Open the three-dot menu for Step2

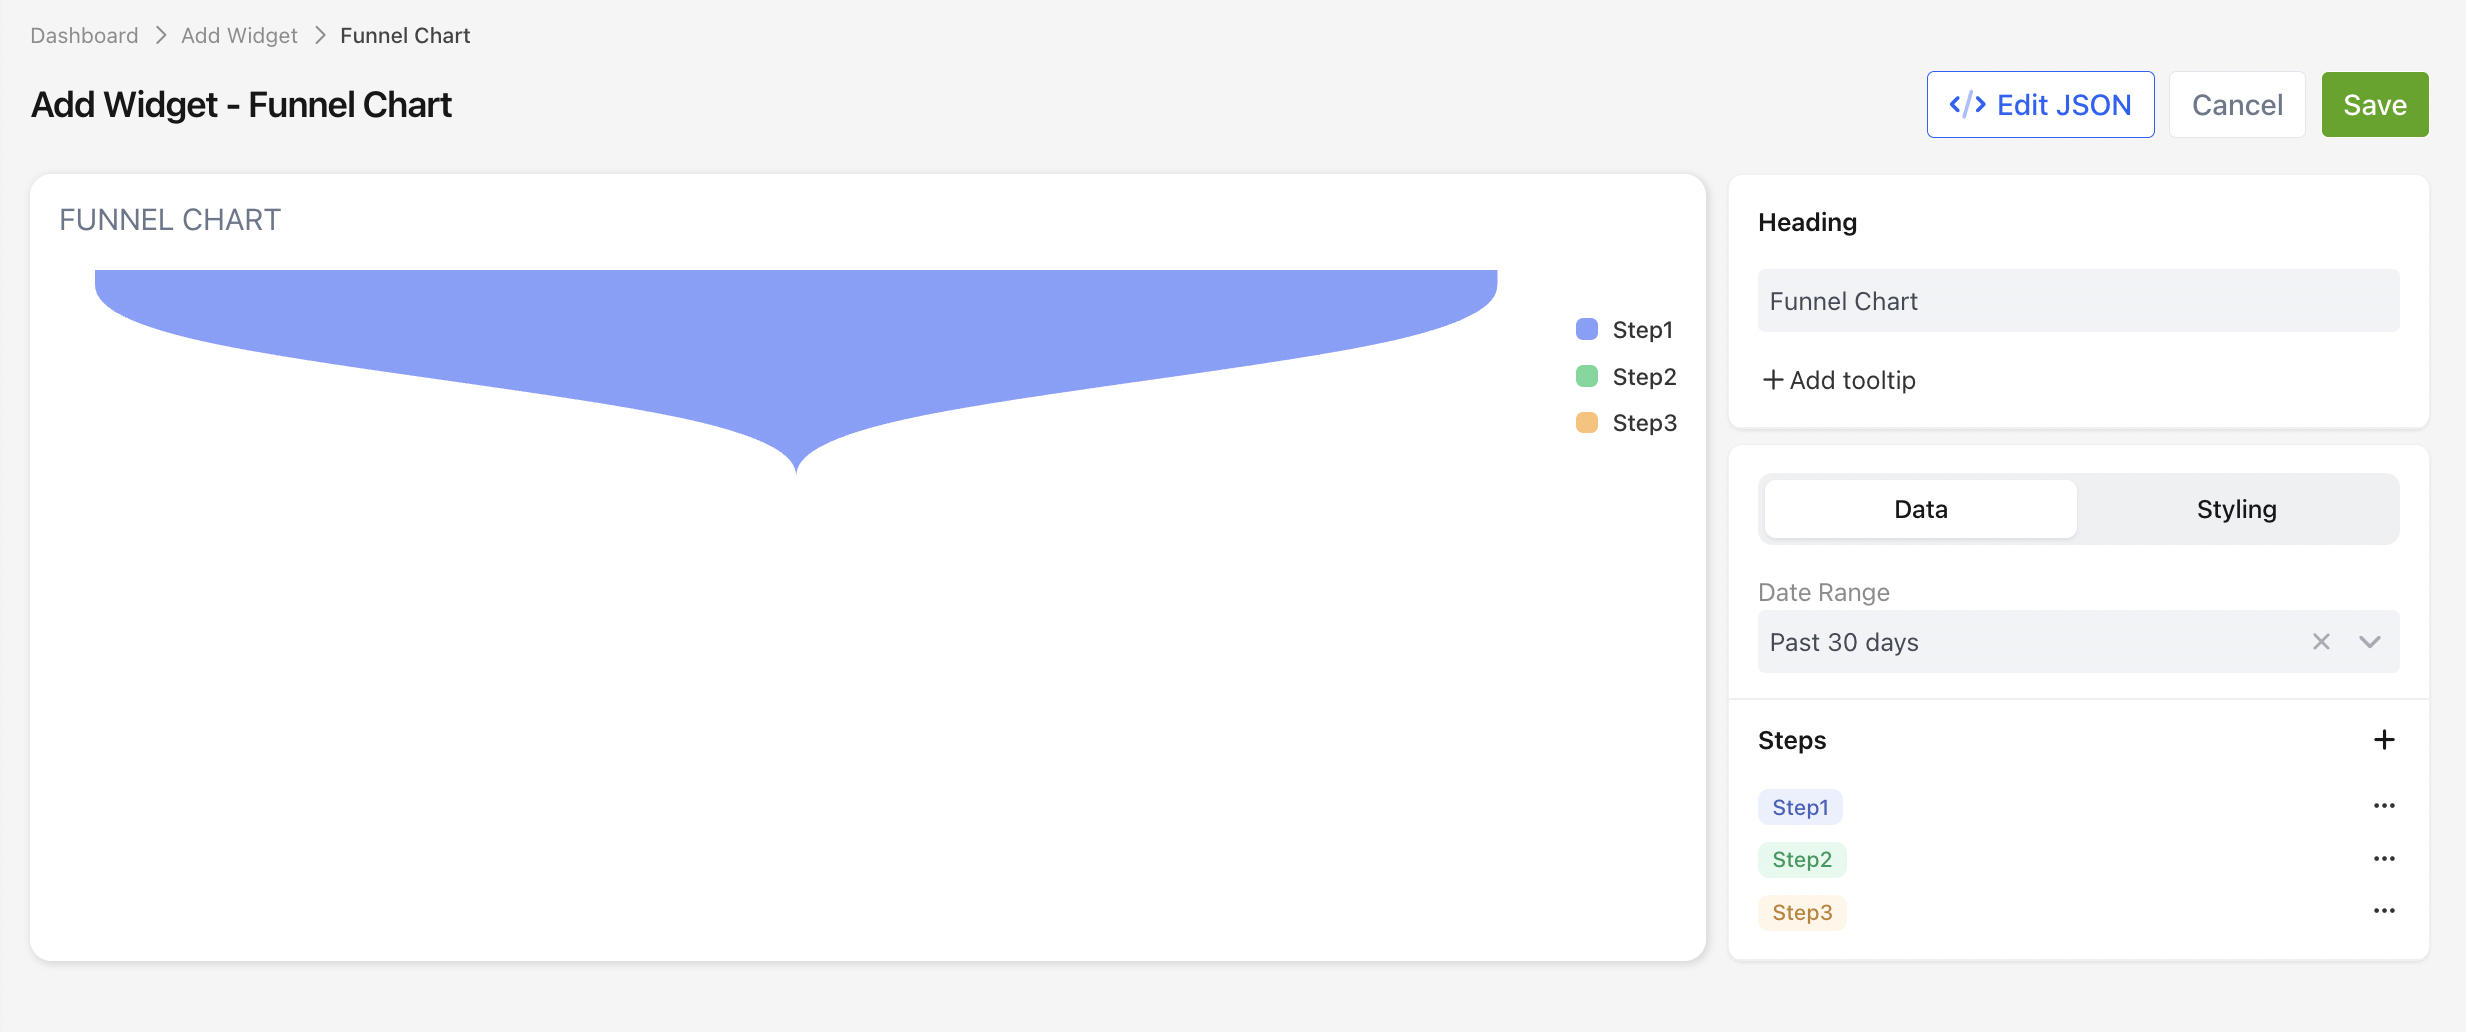(x=2384, y=859)
